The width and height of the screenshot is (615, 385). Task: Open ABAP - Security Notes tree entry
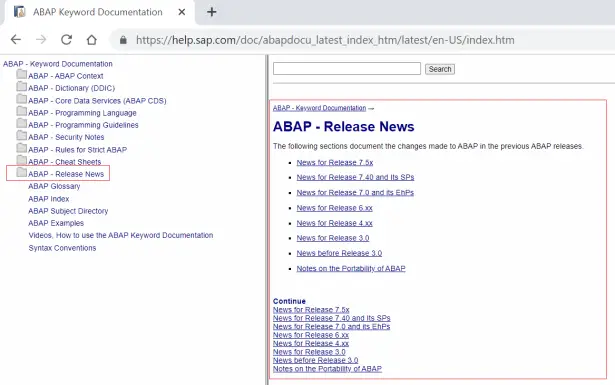[x=66, y=137]
